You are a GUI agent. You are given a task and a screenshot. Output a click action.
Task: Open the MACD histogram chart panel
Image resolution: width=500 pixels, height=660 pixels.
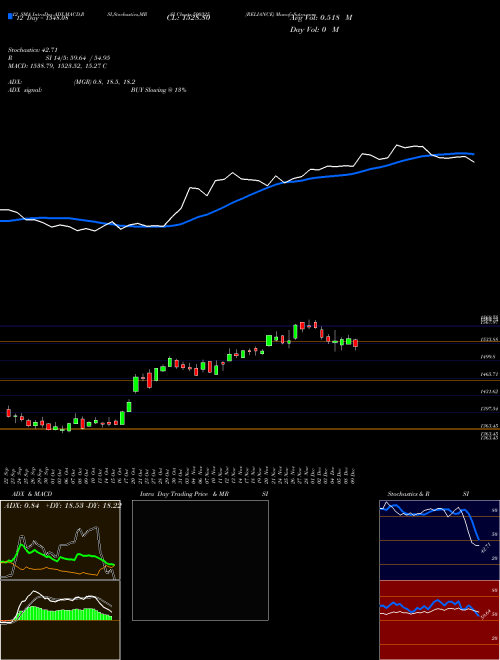point(60,620)
